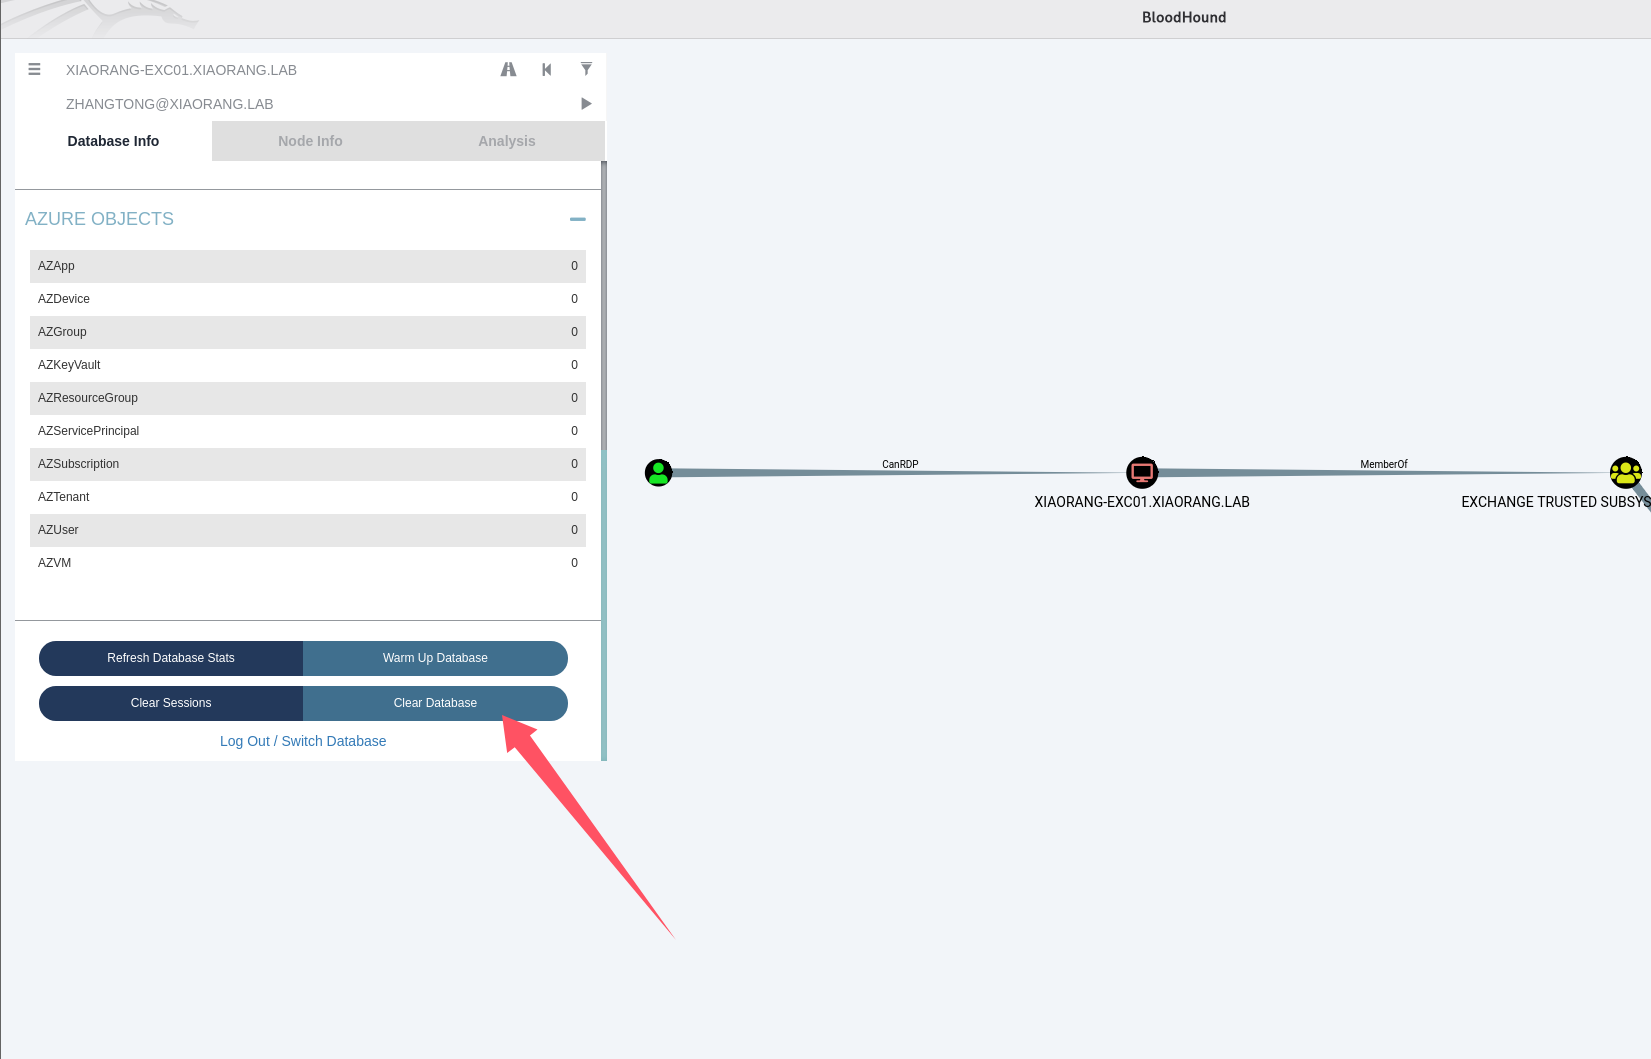Click Log Out / Switch Database link
1651x1059 pixels.
[x=303, y=741]
